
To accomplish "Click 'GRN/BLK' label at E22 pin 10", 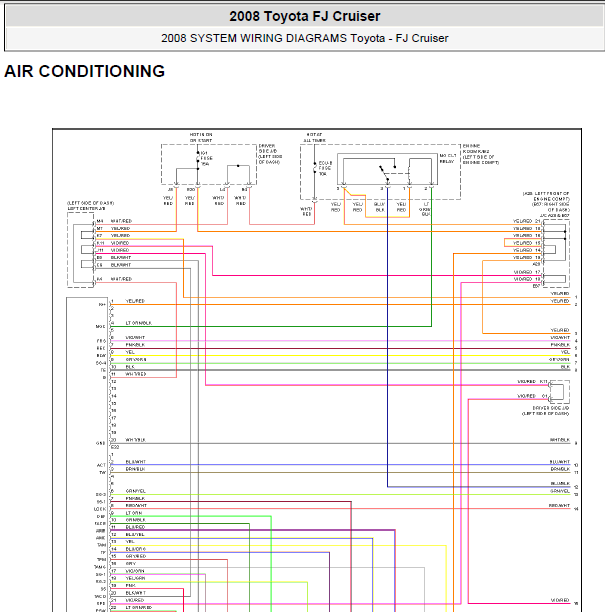I will [135, 520].
